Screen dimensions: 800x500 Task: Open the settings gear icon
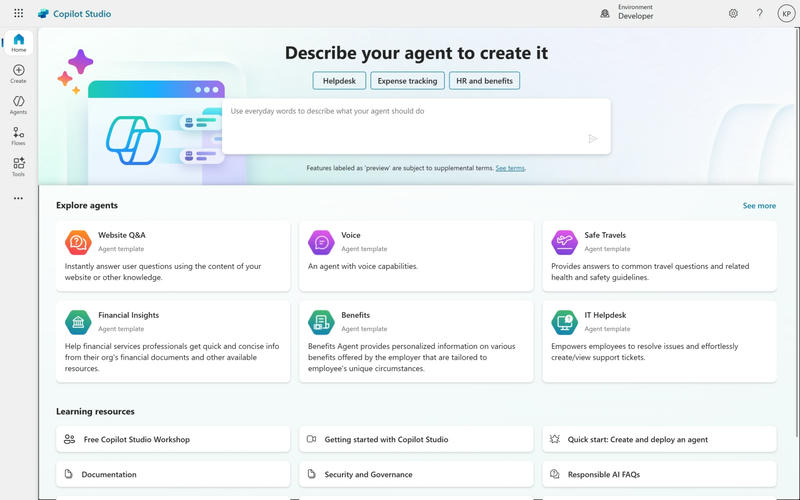[733, 13]
